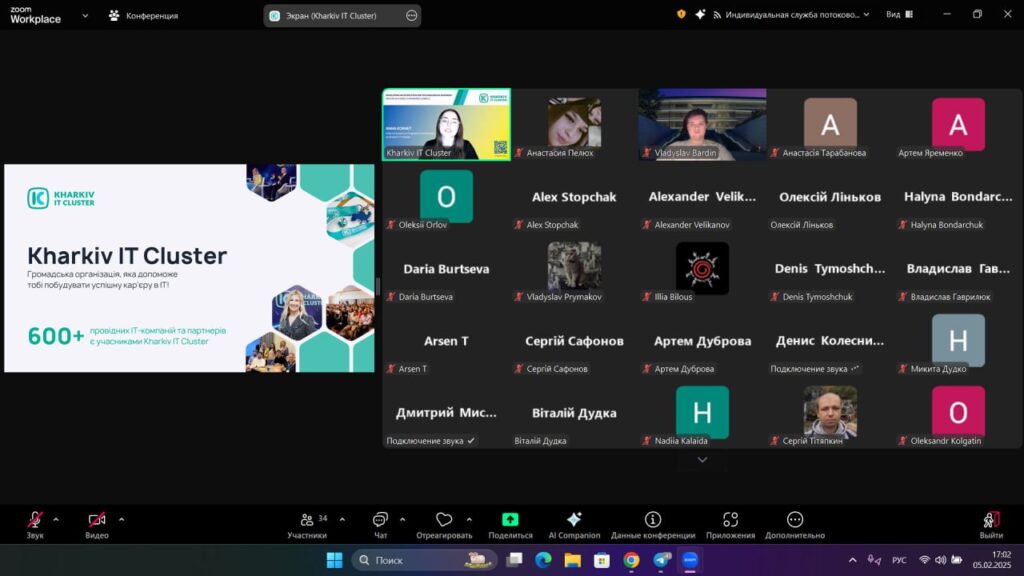Click the orange security shield icon
This screenshot has height=576, width=1024.
point(681,14)
